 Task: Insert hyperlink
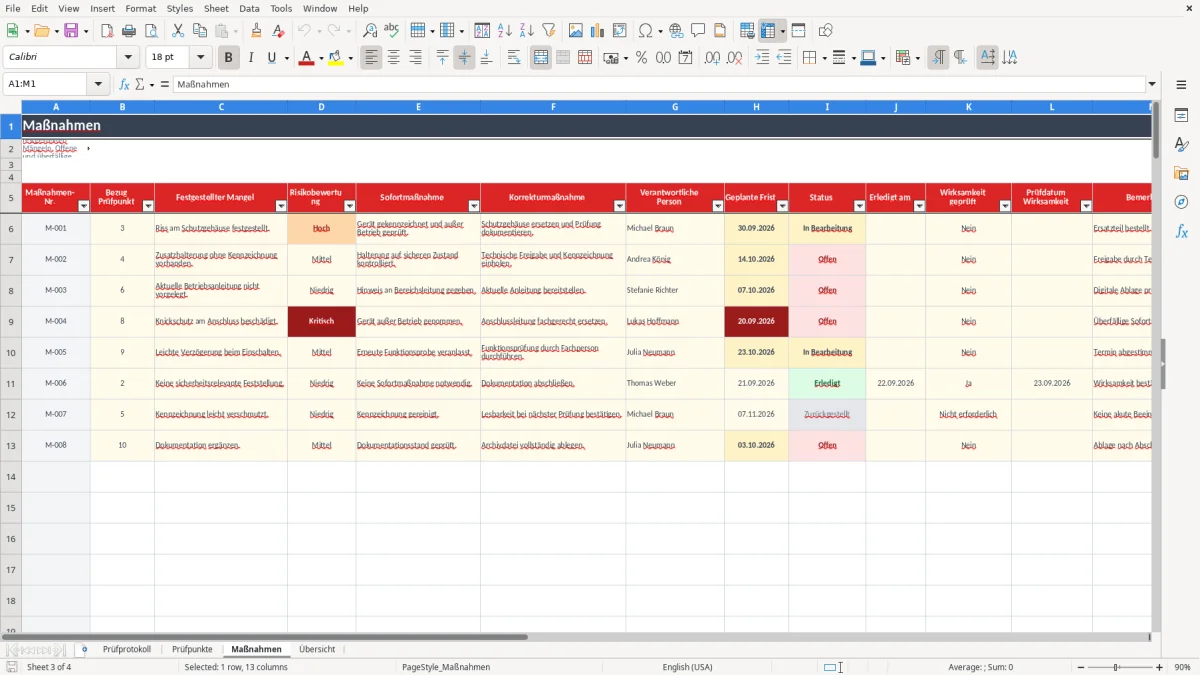point(676,31)
